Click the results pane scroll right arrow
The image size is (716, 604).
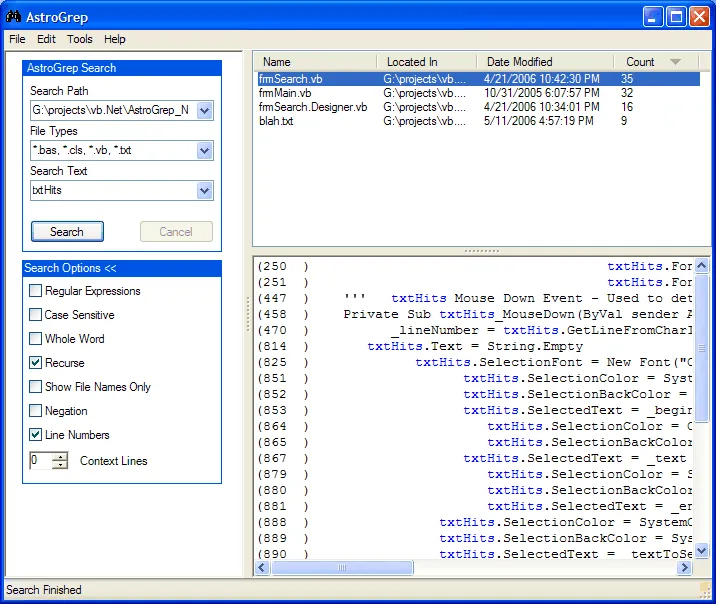coord(685,568)
